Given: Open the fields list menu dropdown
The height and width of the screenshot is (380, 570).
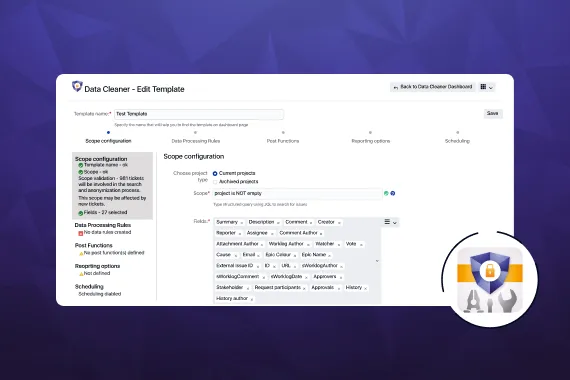Looking at the screenshot, I should pos(390,222).
